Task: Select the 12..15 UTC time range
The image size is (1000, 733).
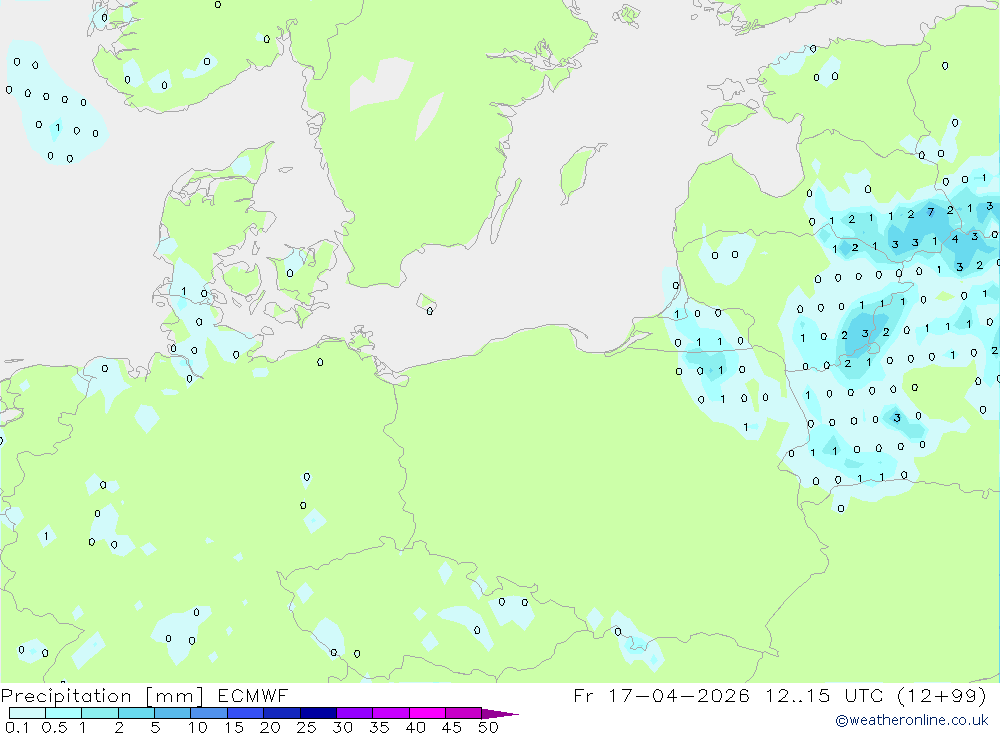Action: click(825, 695)
